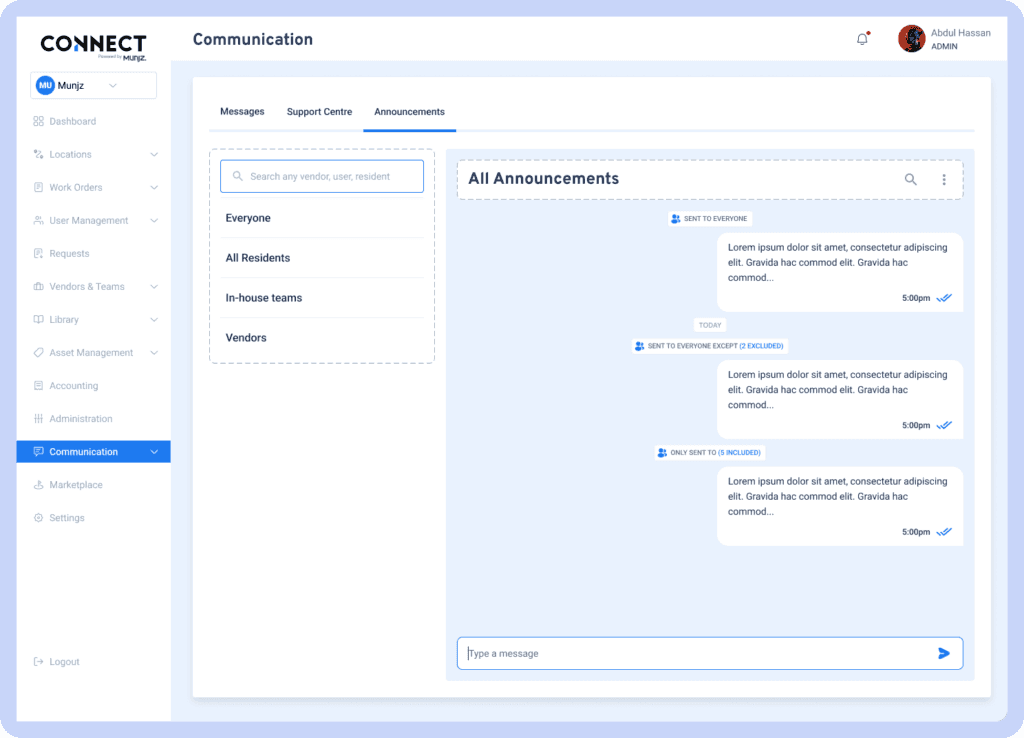Switch to the Support Centre tab
Screen dimensions: 1024x738
point(319,112)
